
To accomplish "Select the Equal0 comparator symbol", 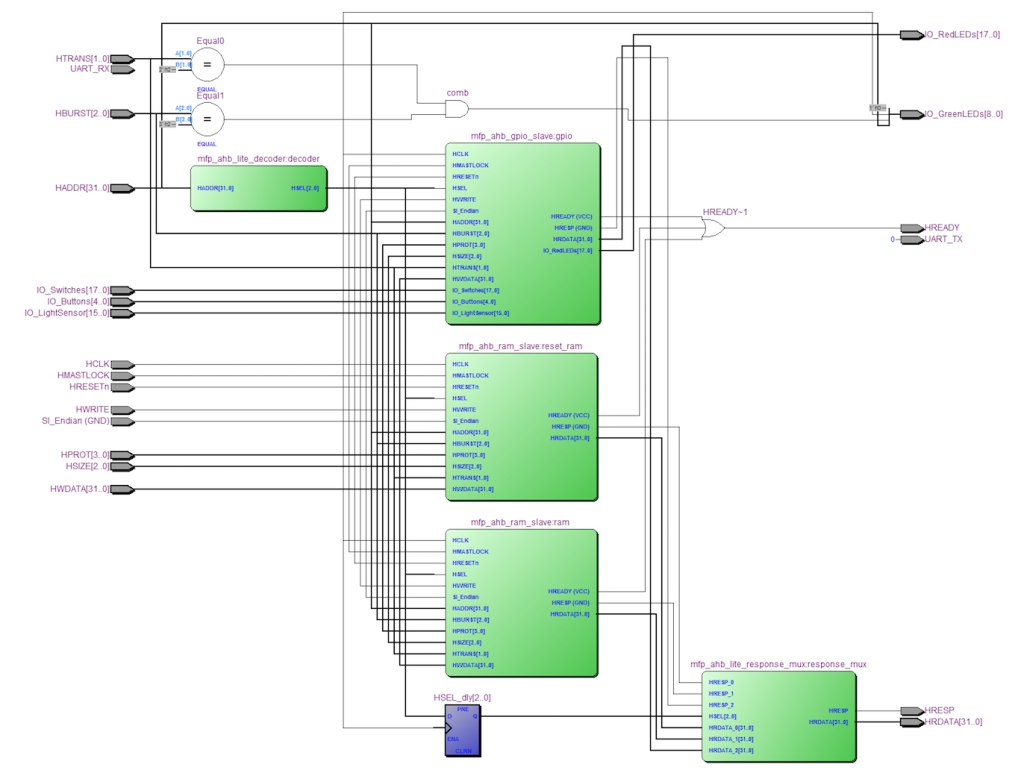I will tap(208, 64).
